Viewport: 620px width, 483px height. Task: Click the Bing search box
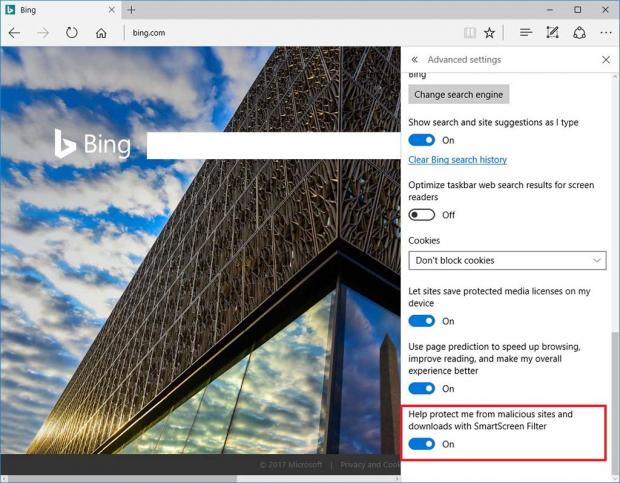274,146
